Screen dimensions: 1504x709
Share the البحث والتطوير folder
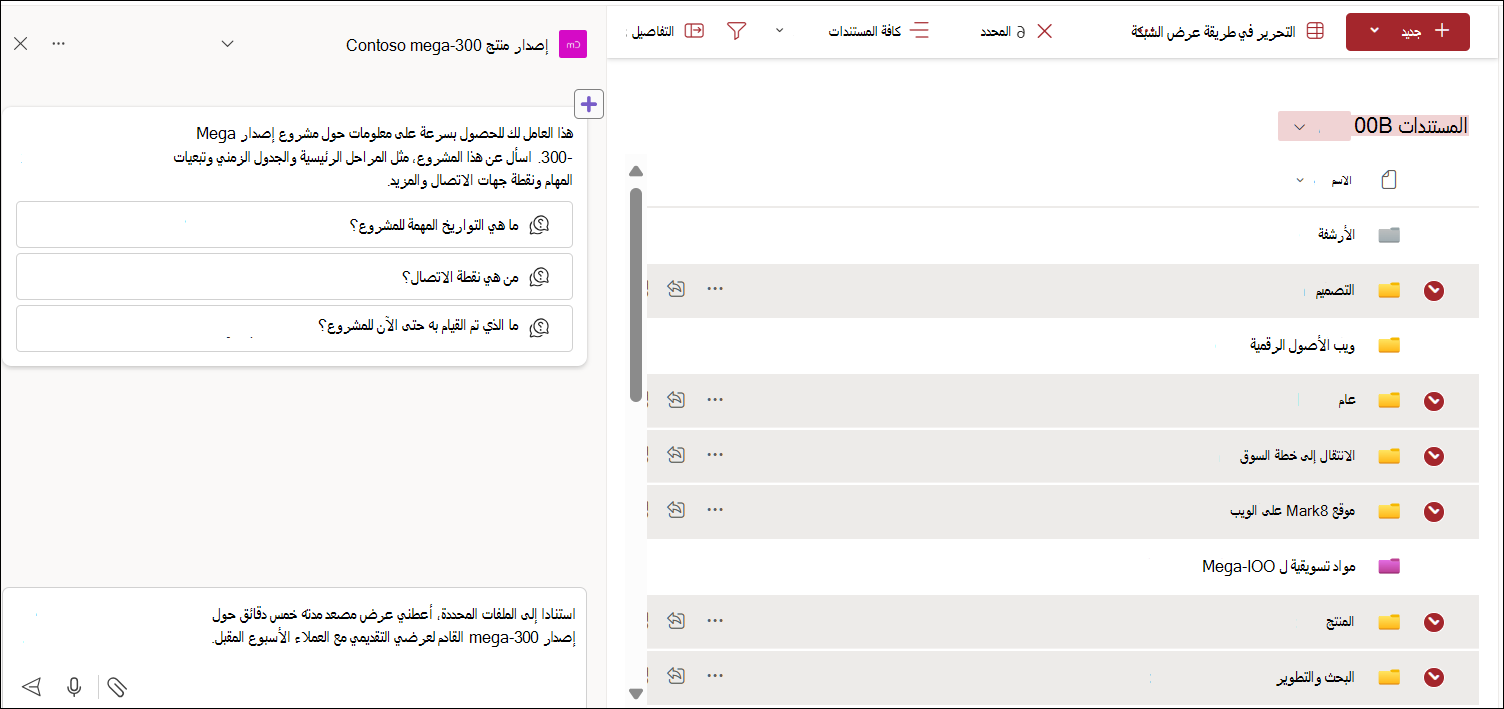pyautogui.click(x=676, y=675)
